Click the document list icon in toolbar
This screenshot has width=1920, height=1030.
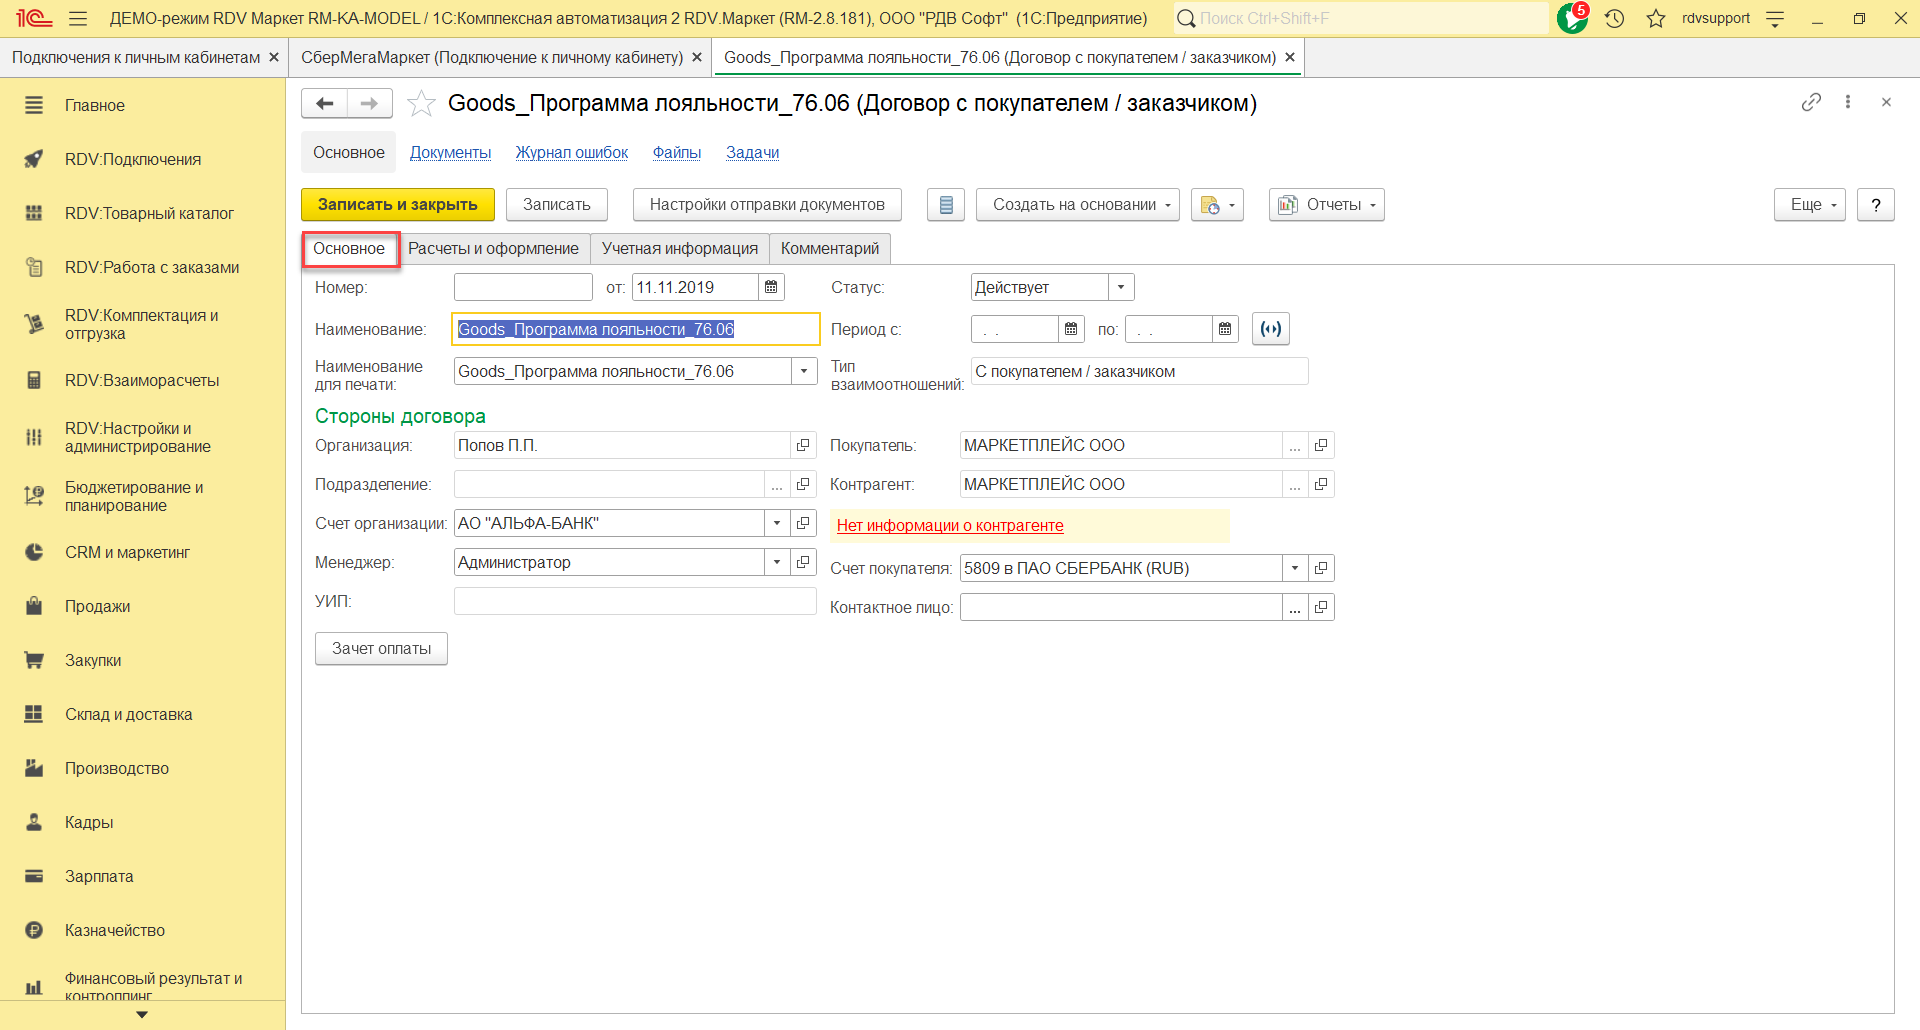(x=946, y=205)
